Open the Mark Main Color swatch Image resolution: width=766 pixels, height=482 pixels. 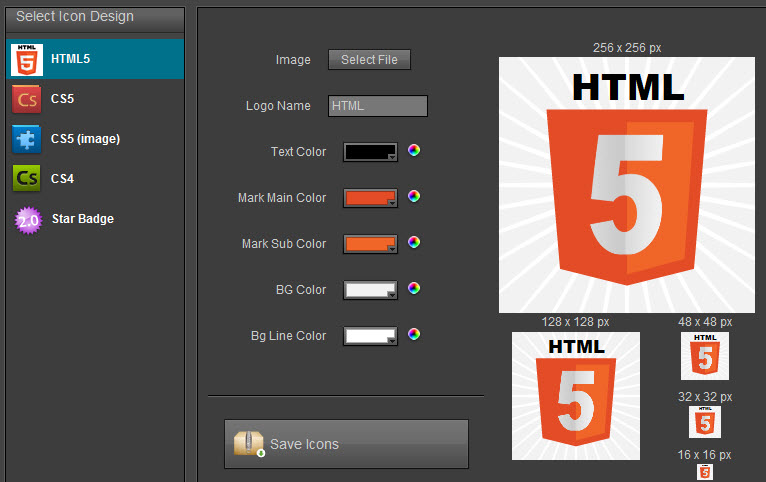370,198
